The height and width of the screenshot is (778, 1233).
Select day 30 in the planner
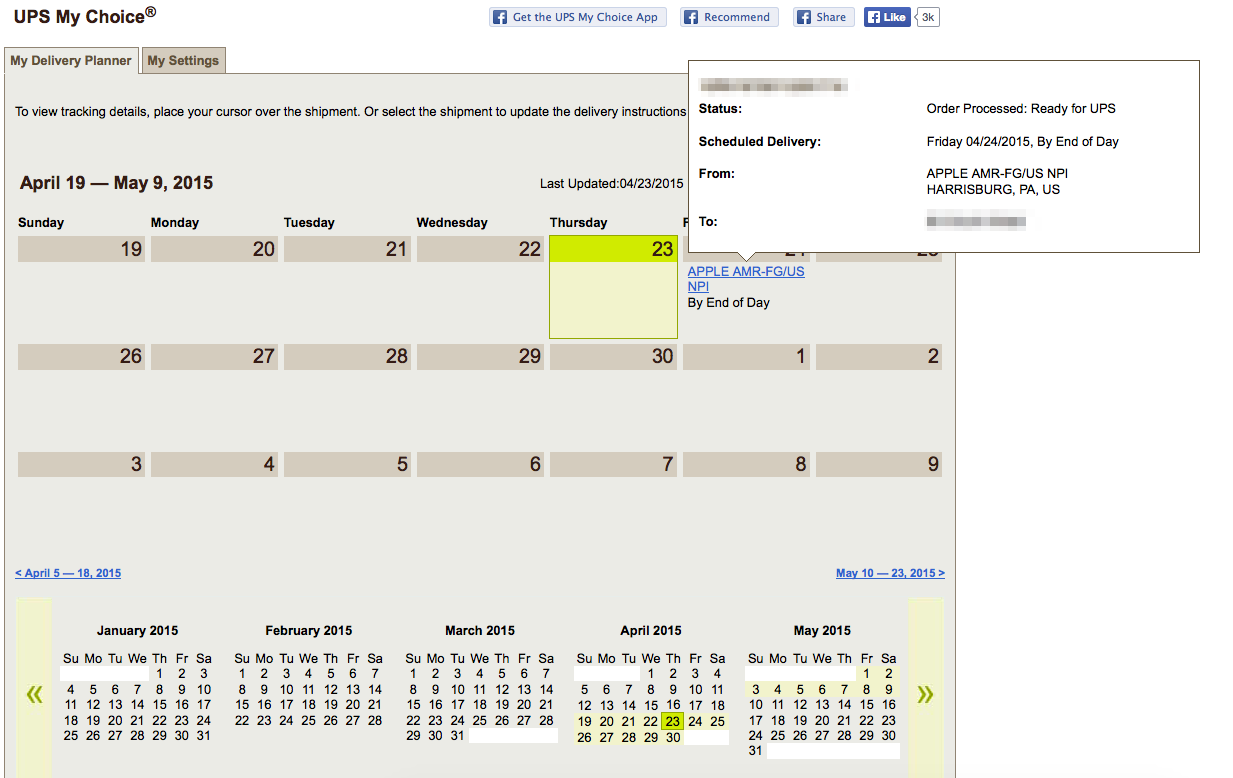point(613,356)
